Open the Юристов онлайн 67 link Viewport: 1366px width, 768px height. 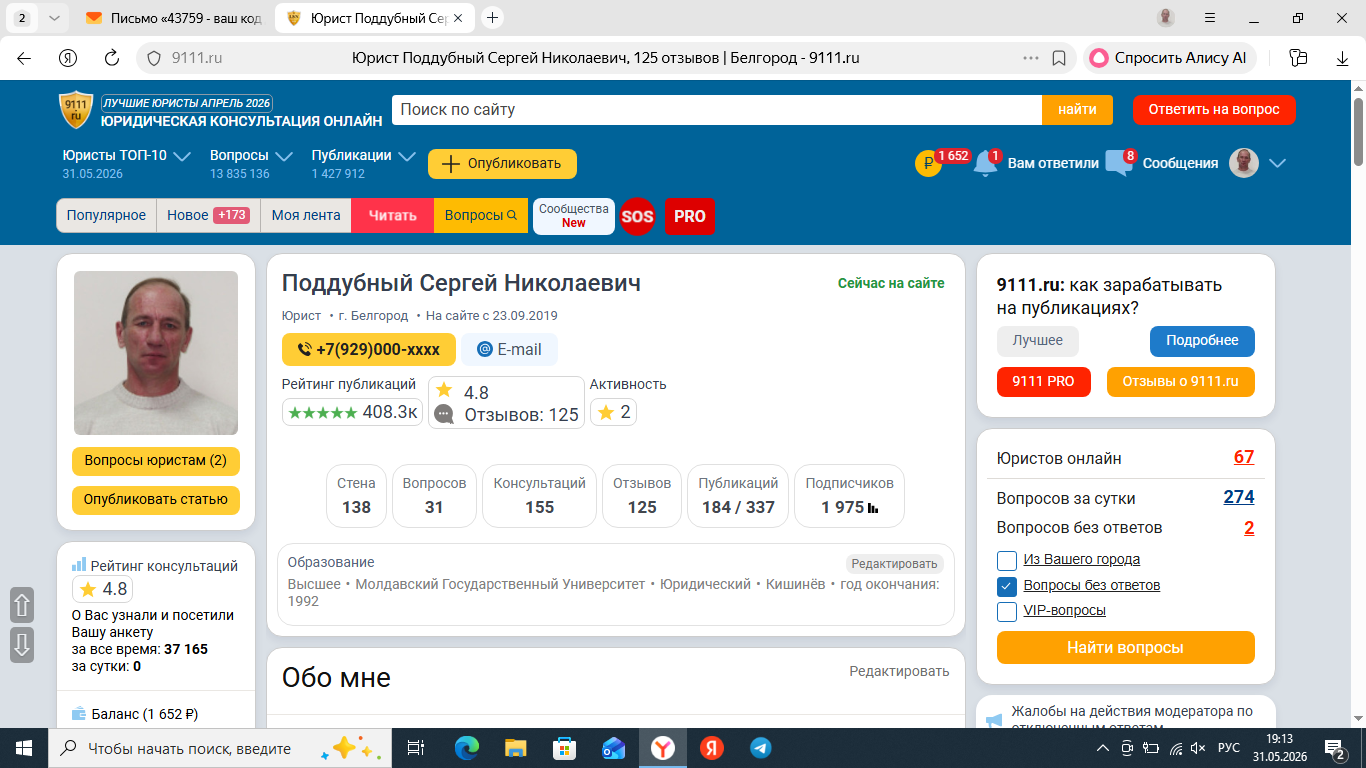1243,458
